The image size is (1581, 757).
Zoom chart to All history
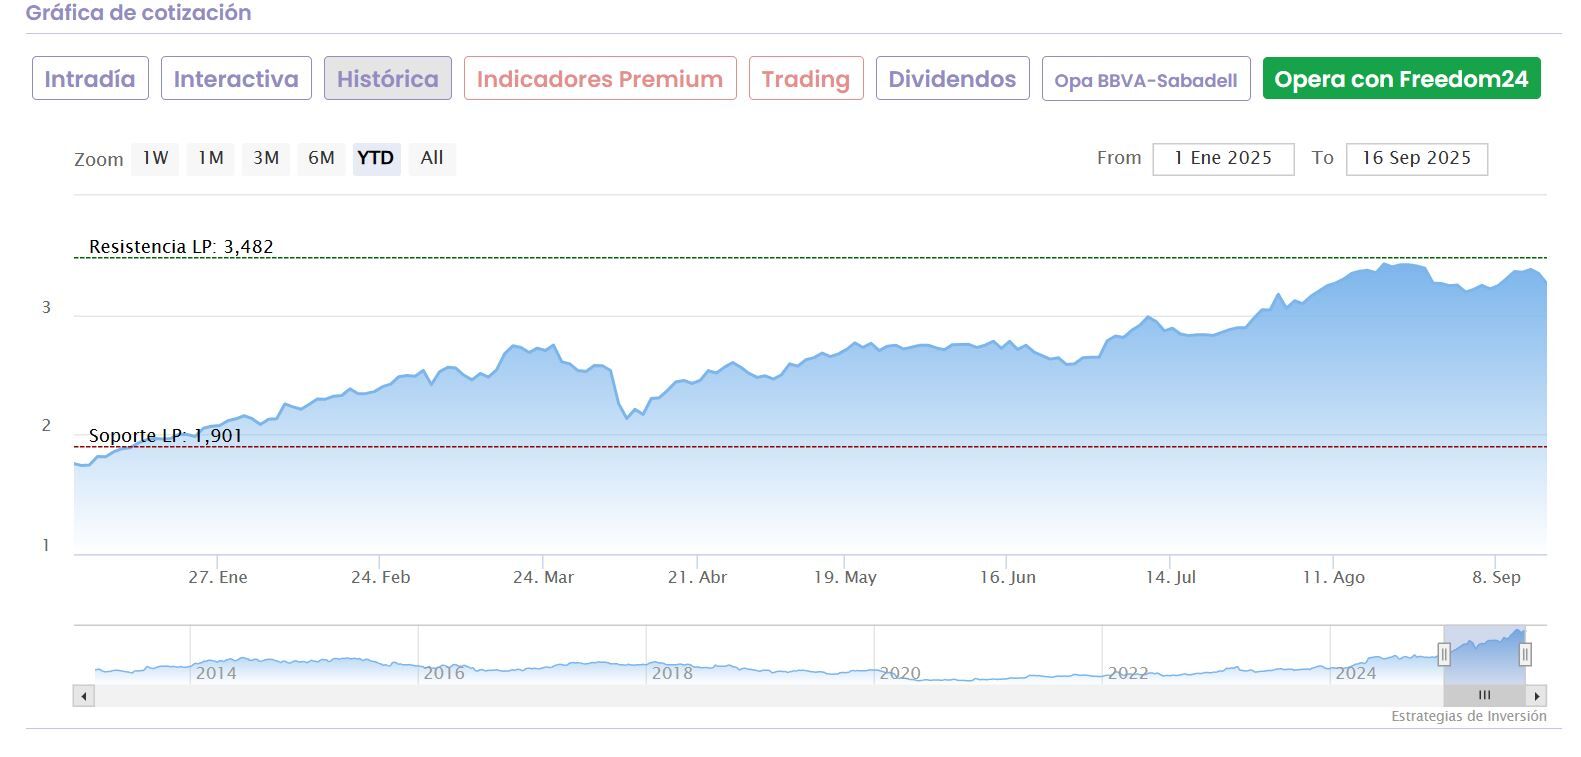pos(432,158)
